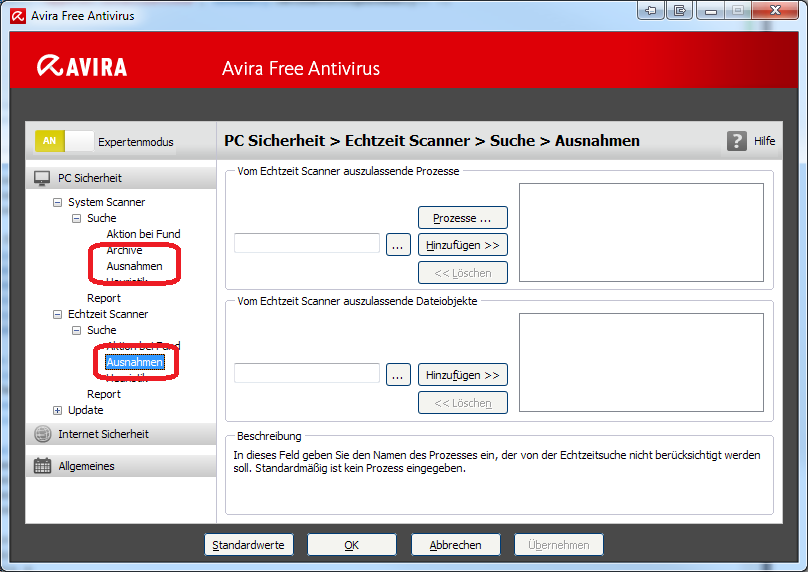Expand the Update tree node
The image size is (808, 572).
coord(57,411)
